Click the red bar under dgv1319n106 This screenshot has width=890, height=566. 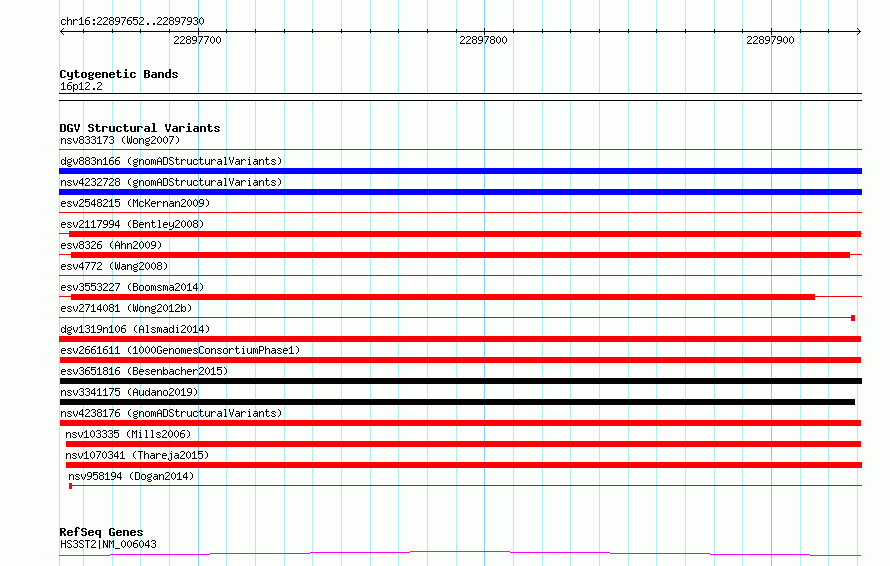coord(460,339)
